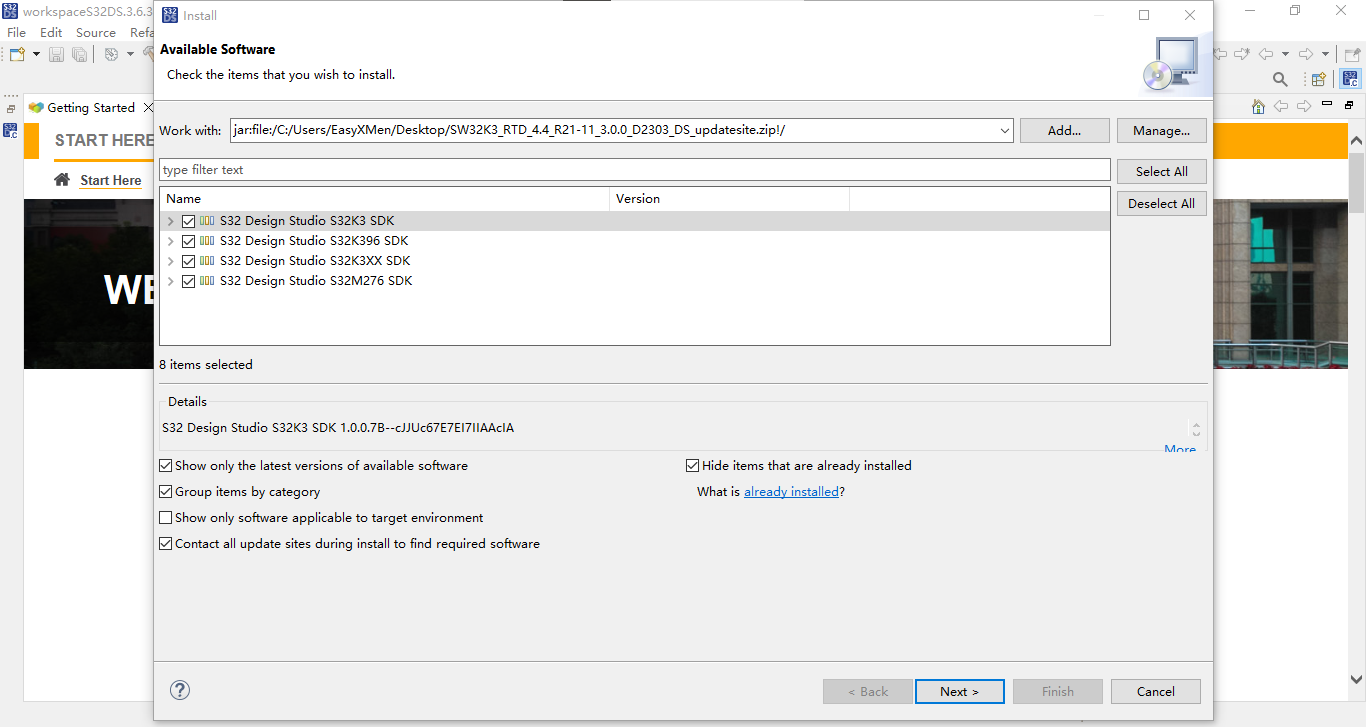The image size is (1366, 727).
Task: Open the Start Here link
Action: [x=111, y=181]
